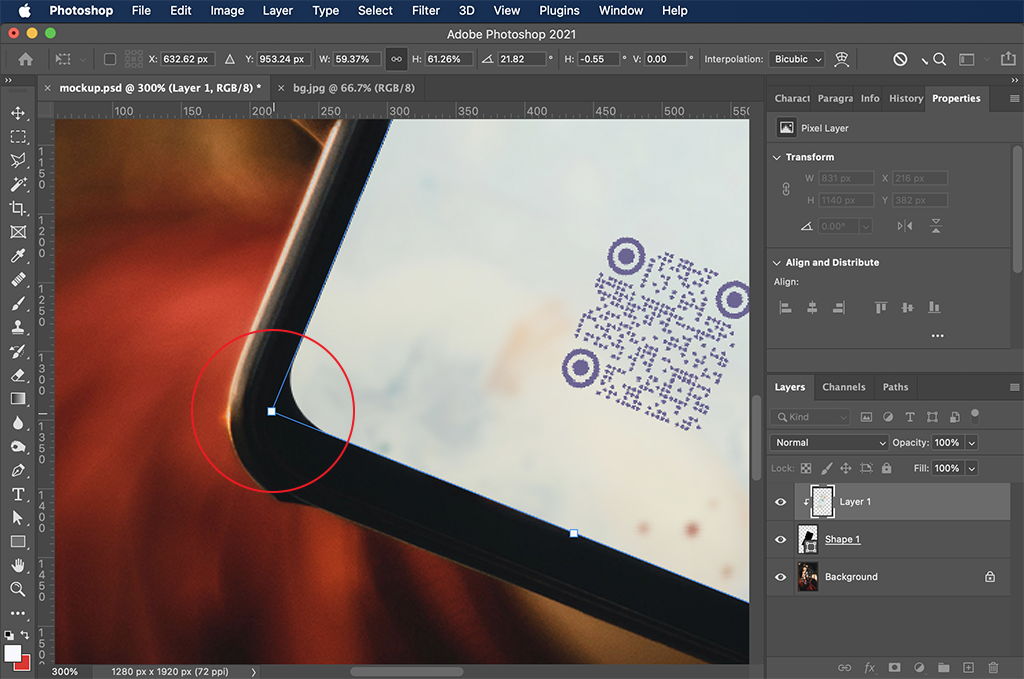Select the Pen tool

point(18,470)
